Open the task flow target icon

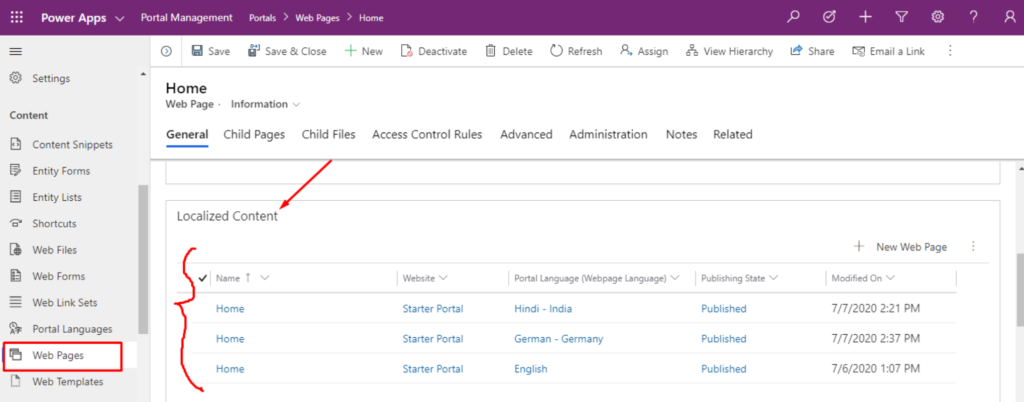coord(829,18)
